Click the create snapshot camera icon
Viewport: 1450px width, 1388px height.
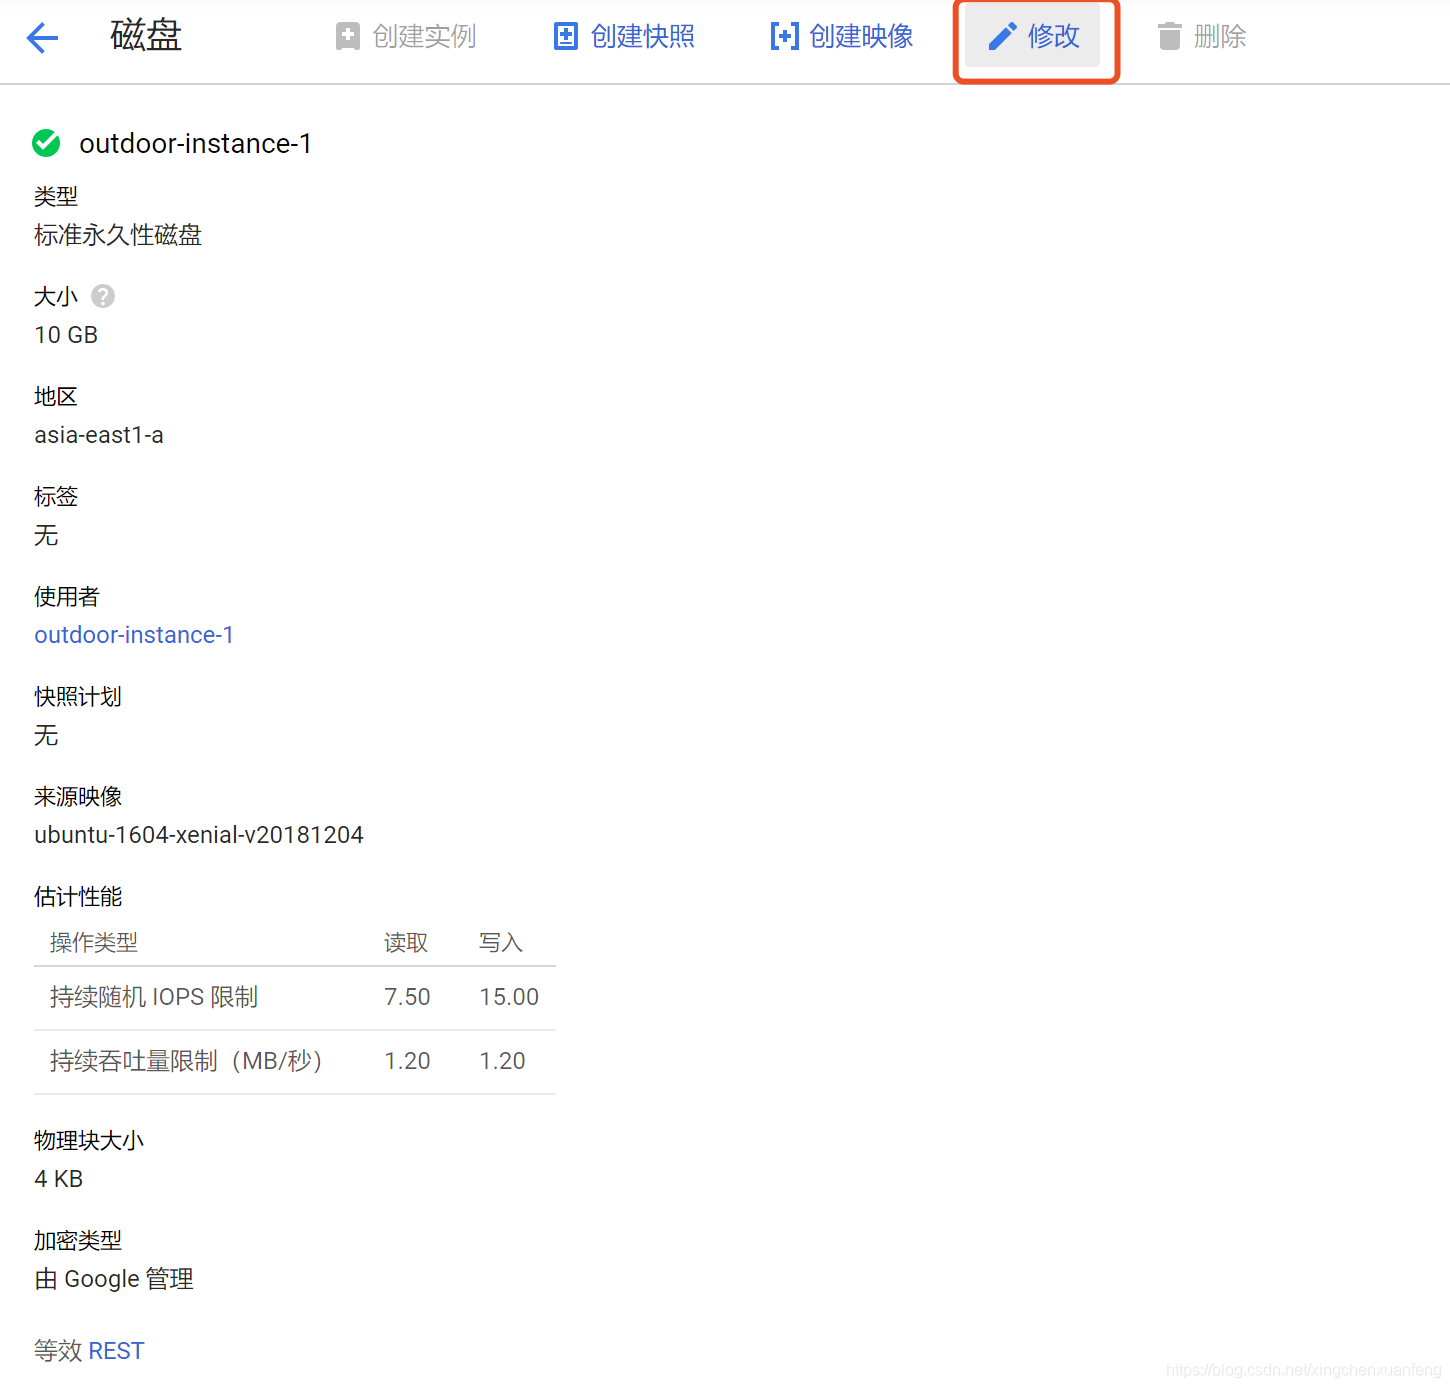pyautogui.click(x=565, y=35)
